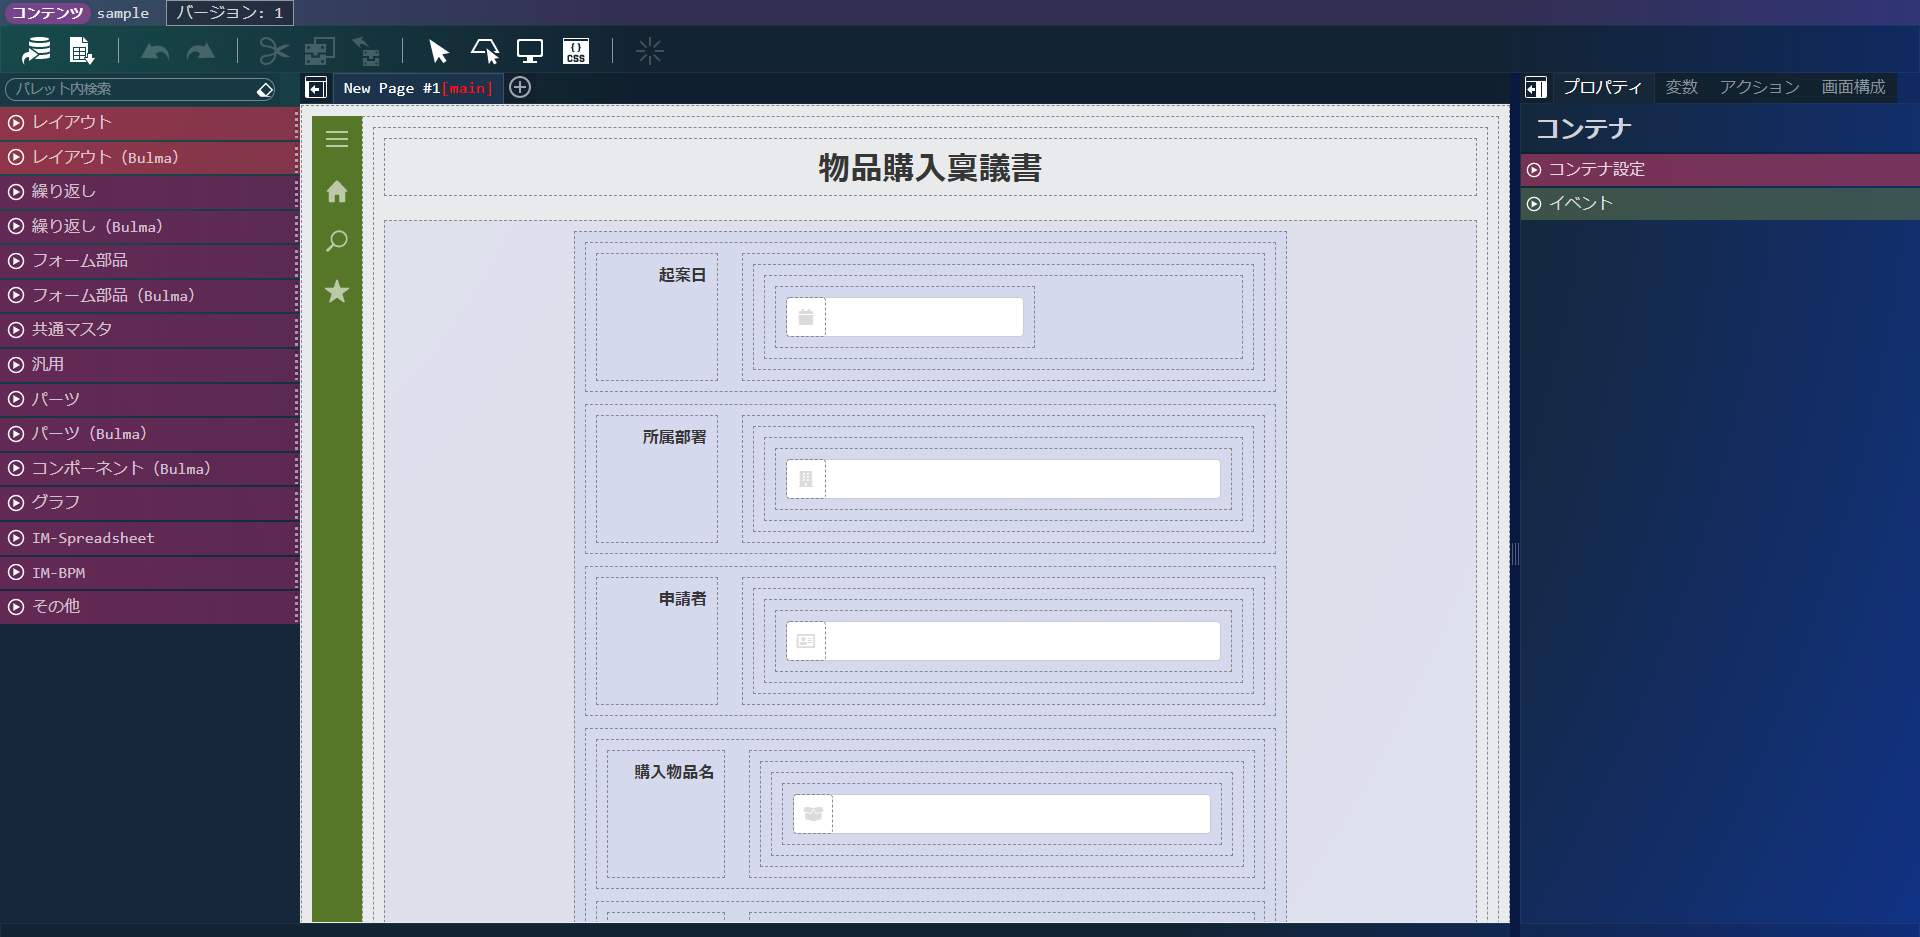Expand the グラフ palette category
1920x937 pixels.
[x=149, y=503]
